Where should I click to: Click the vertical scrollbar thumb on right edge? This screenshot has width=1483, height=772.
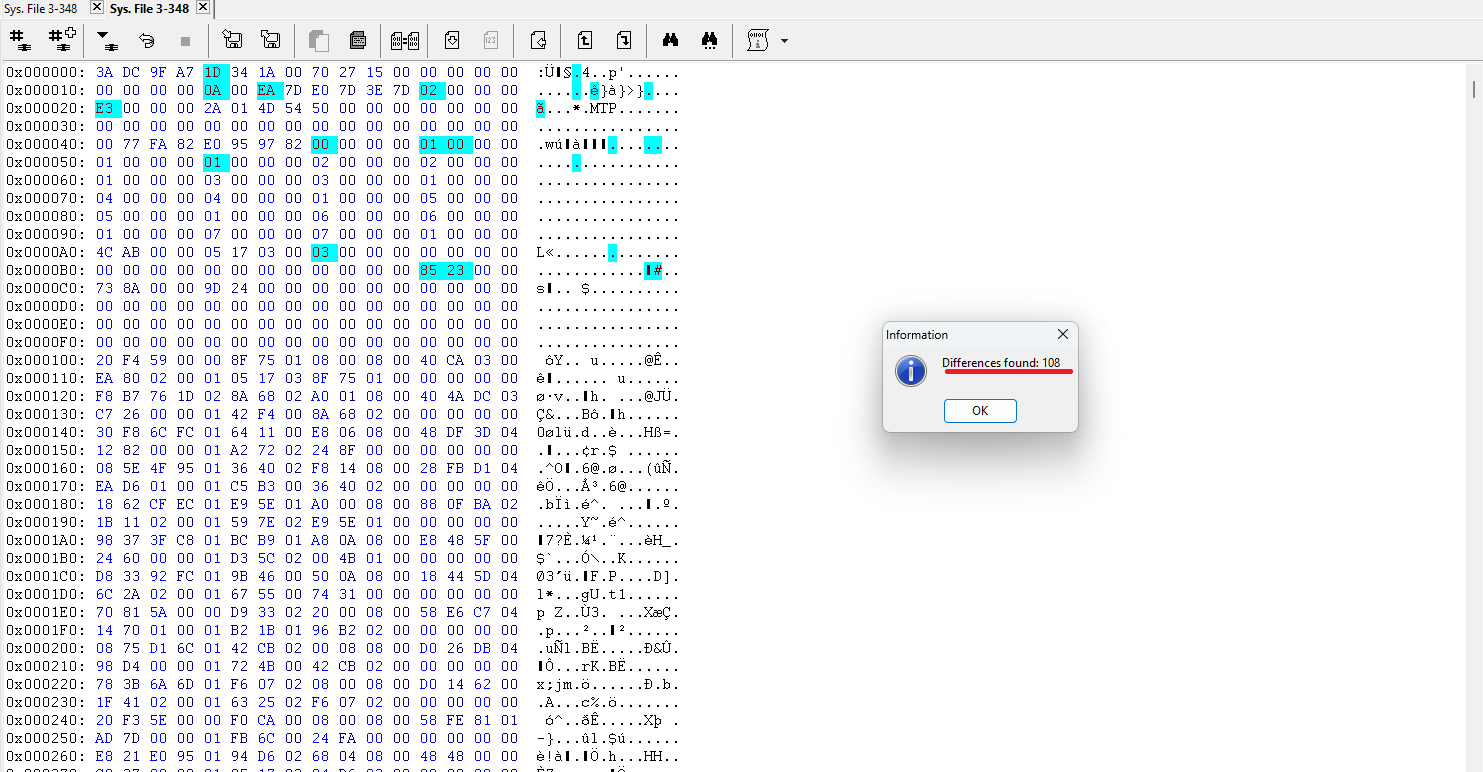pos(1473,90)
